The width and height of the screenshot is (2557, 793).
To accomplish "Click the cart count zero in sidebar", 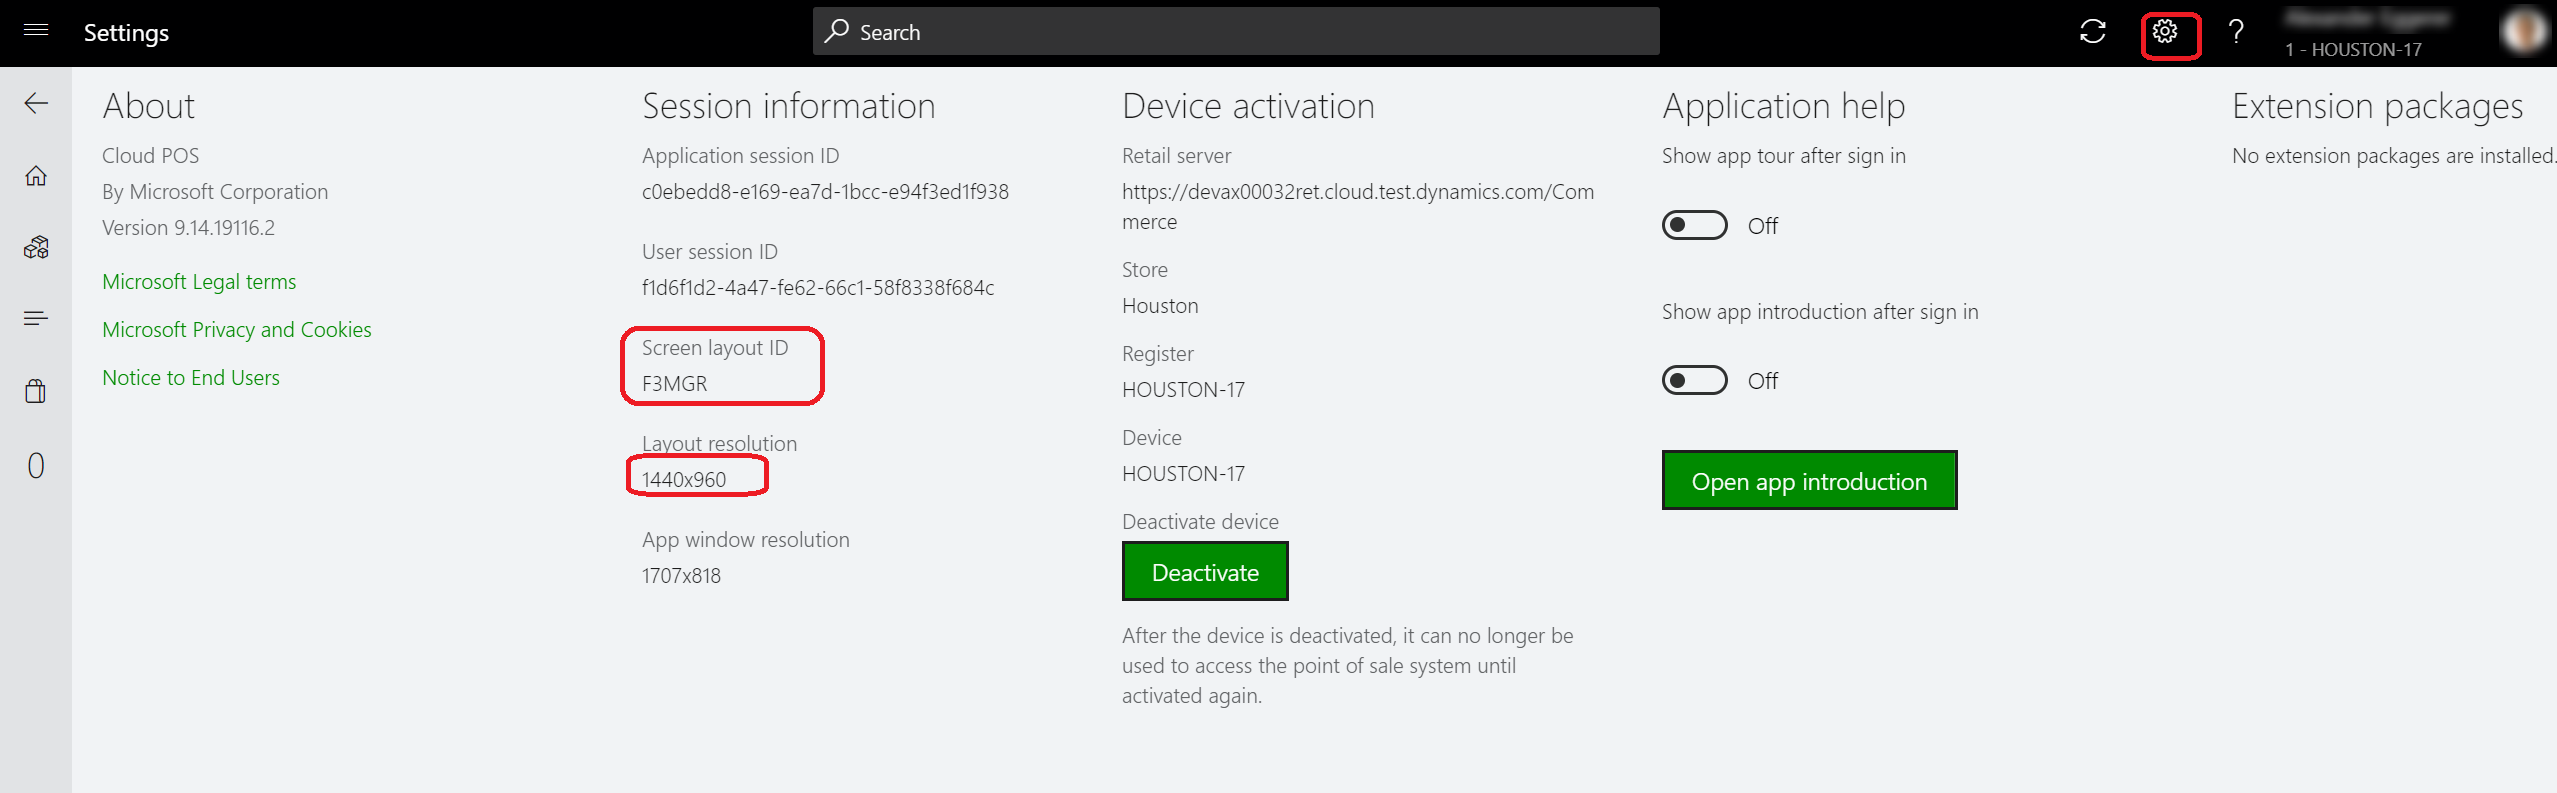I will [x=36, y=466].
